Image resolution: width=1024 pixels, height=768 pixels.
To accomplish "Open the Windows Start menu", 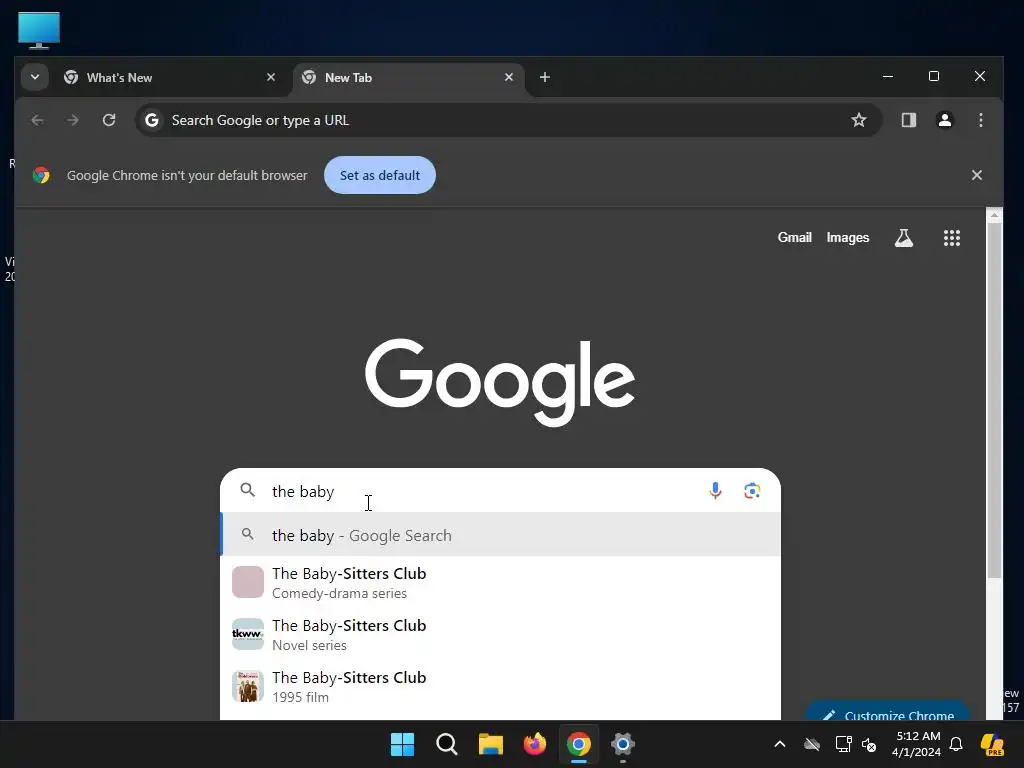I will tap(402, 744).
